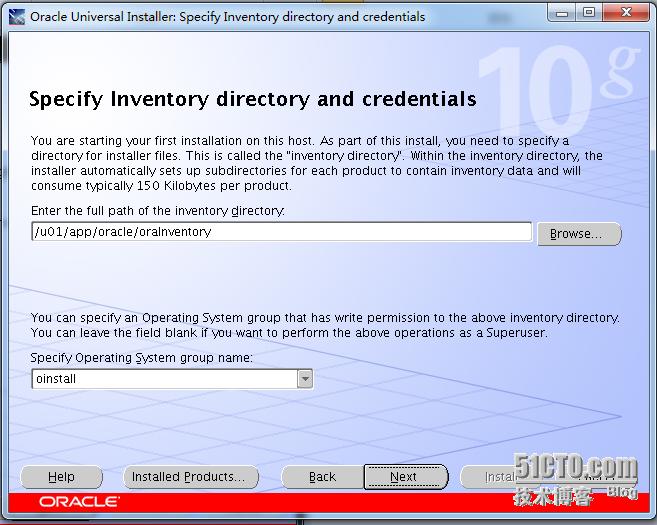Click the Install button
Screen dimensions: 657x525
tap(499, 477)
